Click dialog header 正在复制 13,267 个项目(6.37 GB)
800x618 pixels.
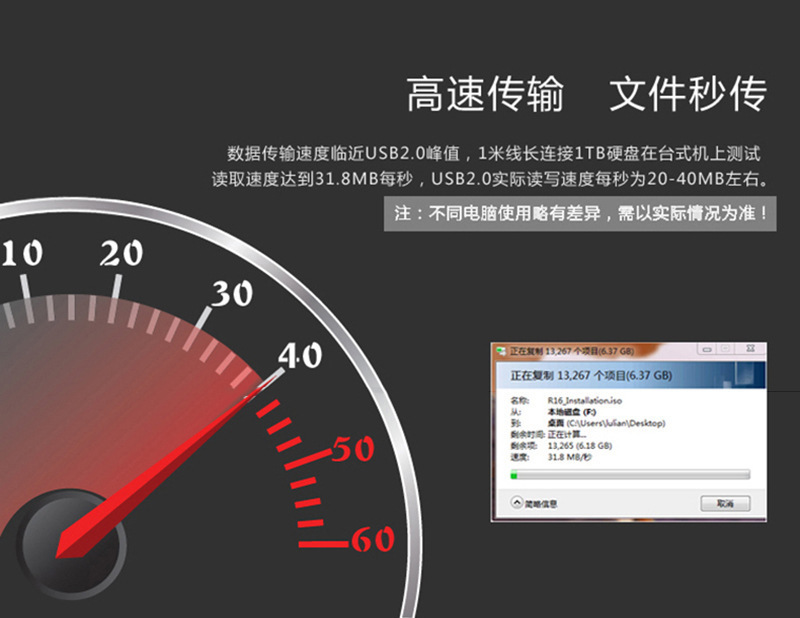(x=591, y=376)
